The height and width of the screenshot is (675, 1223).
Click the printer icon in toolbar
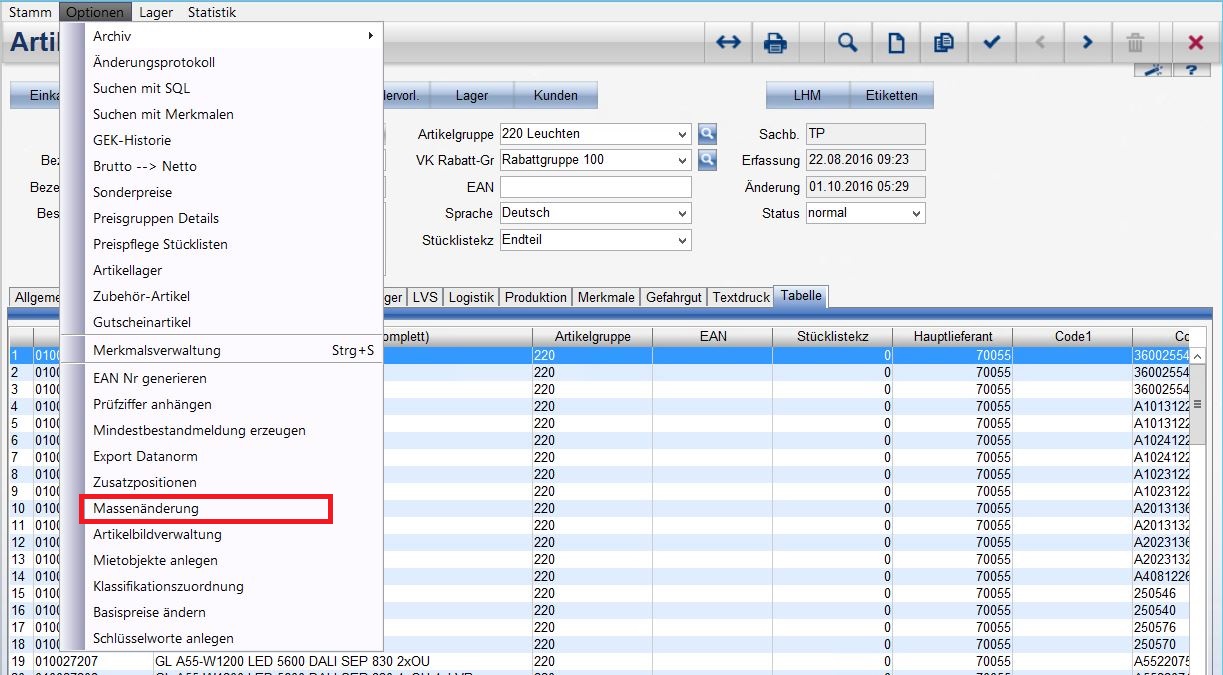tap(775, 43)
